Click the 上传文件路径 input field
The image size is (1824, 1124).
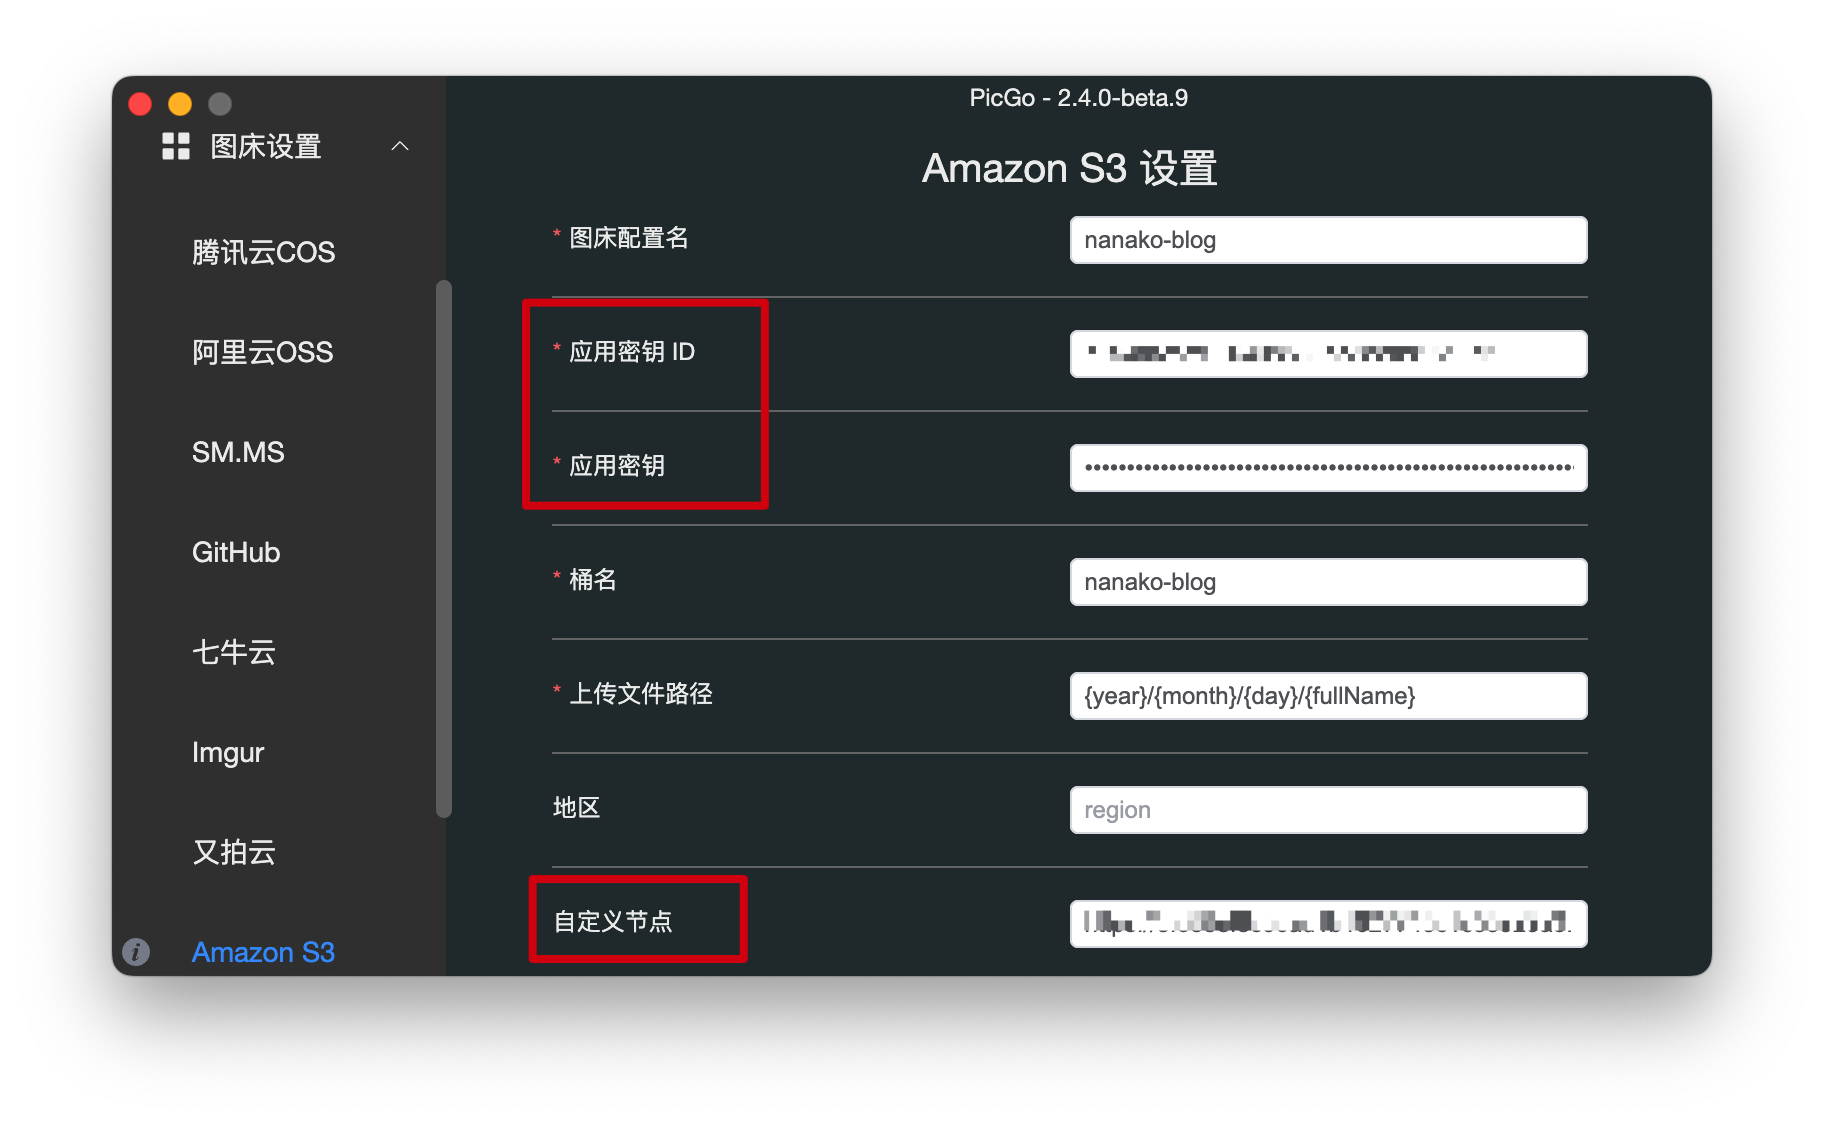coord(1328,696)
